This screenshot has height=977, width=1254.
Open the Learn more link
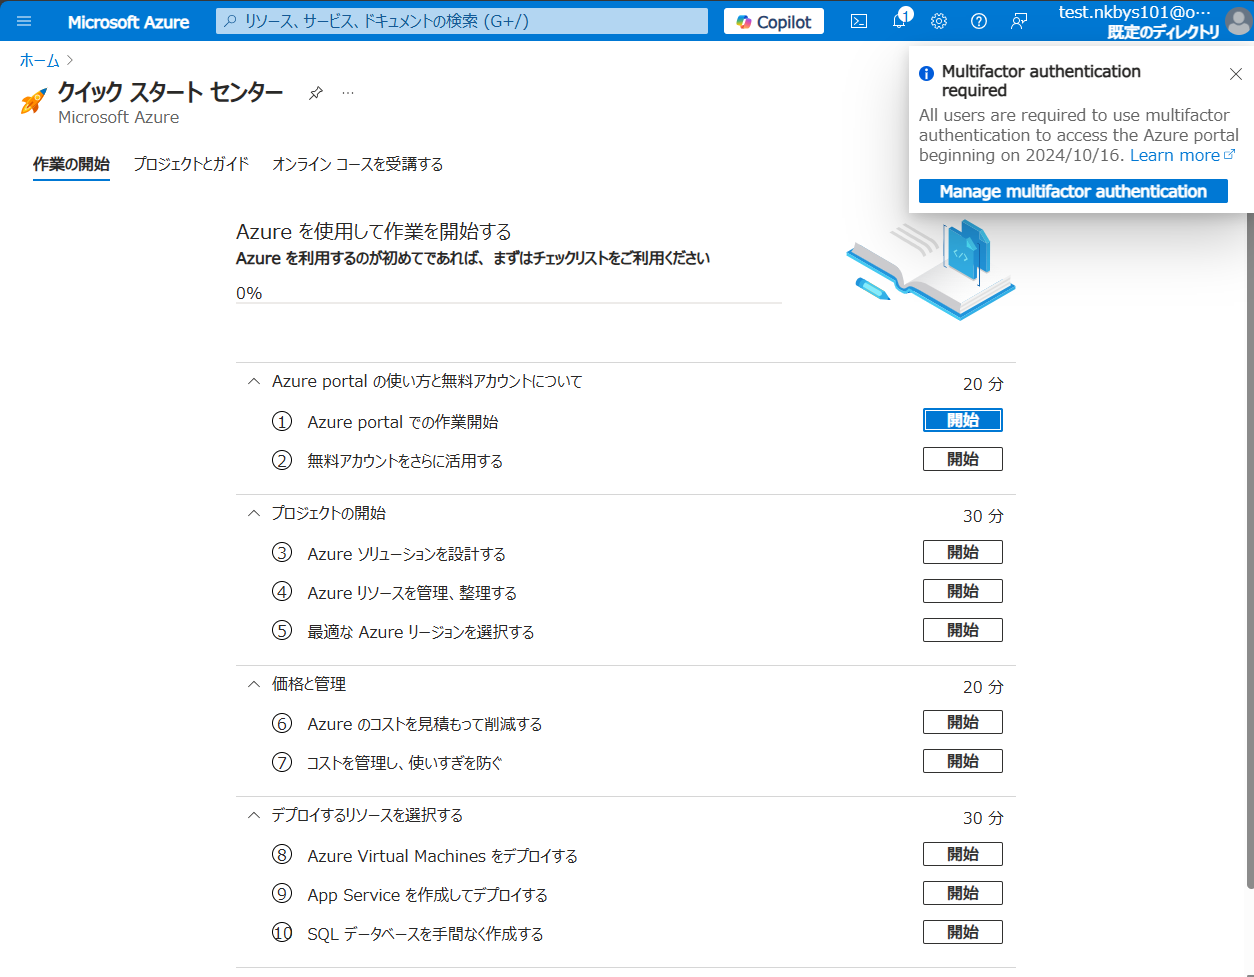(1183, 155)
